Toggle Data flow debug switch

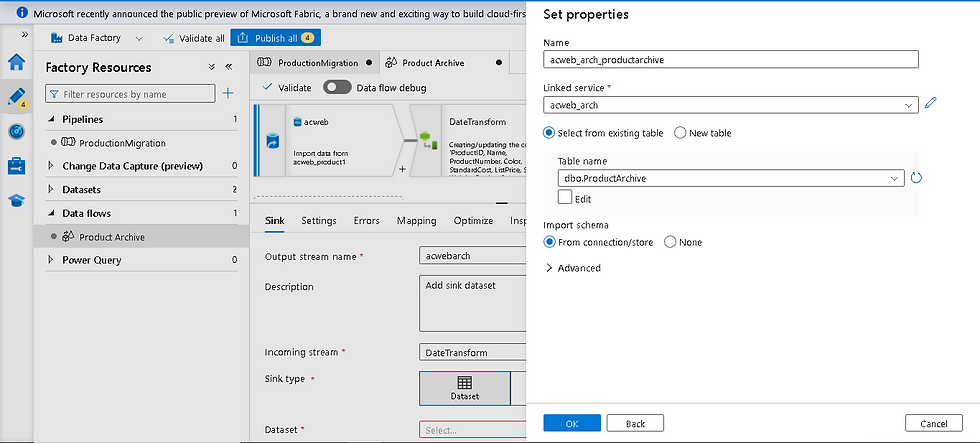(337, 88)
